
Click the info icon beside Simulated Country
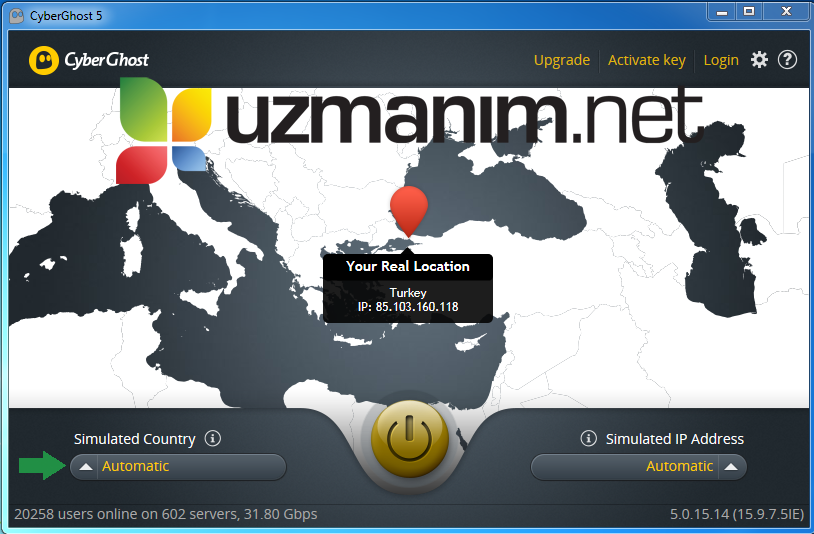click(x=212, y=438)
